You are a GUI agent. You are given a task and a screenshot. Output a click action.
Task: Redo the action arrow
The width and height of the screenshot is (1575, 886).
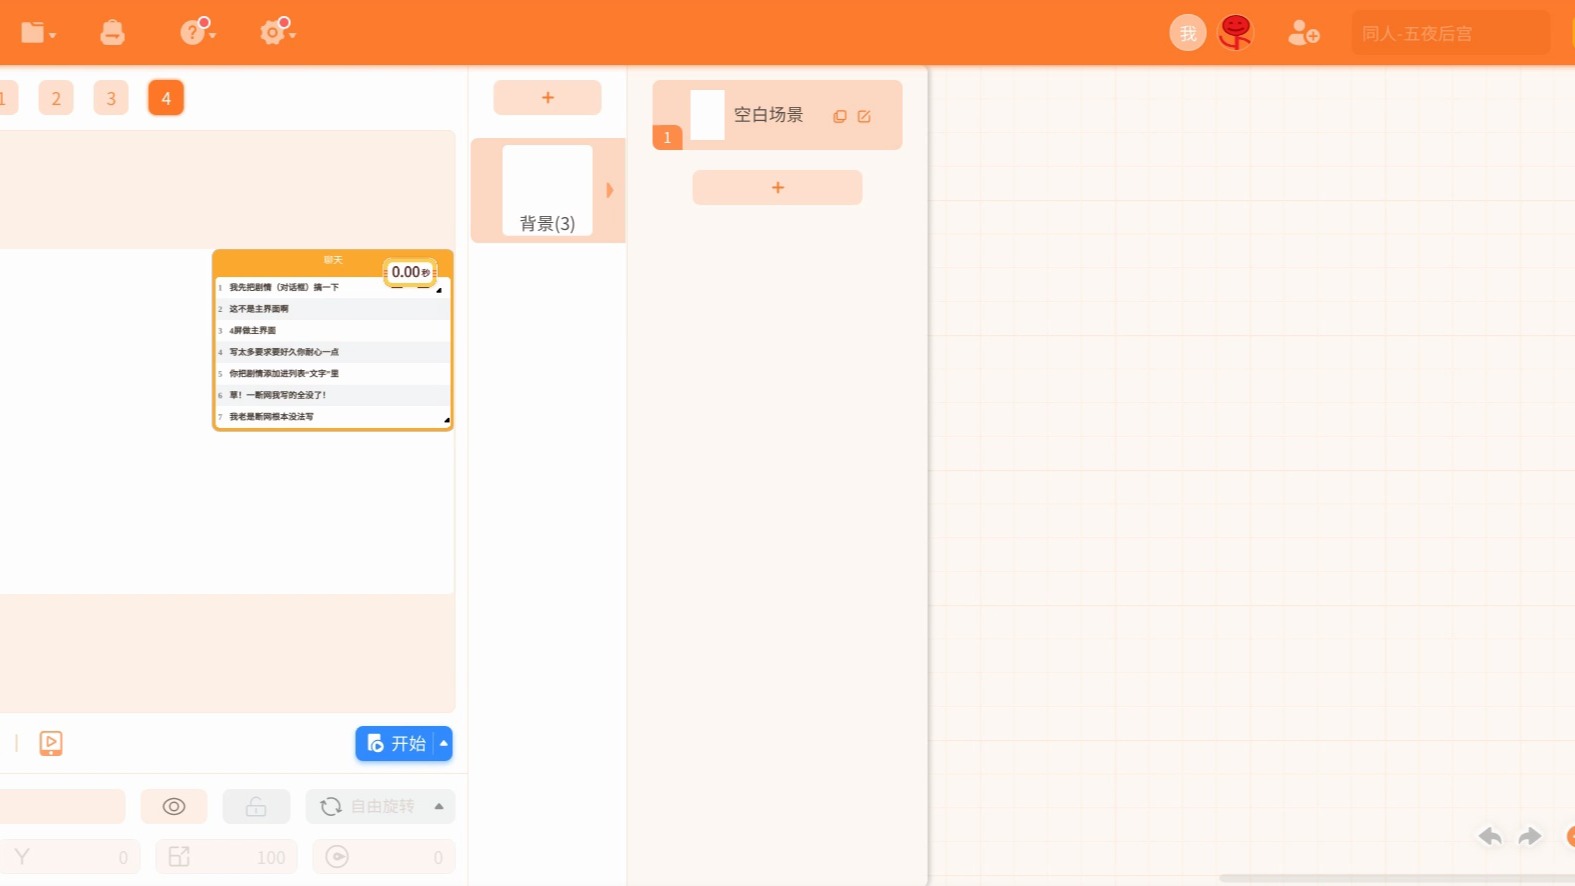pyautogui.click(x=1530, y=836)
